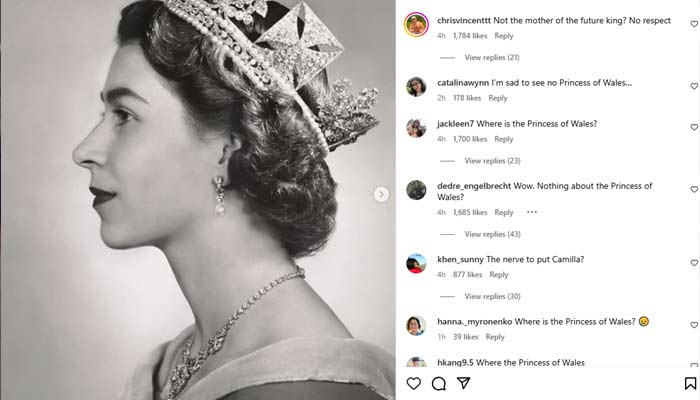Like the post with the heart icon
Viewport: 700px width, 400px height.
tap(414, 383)
